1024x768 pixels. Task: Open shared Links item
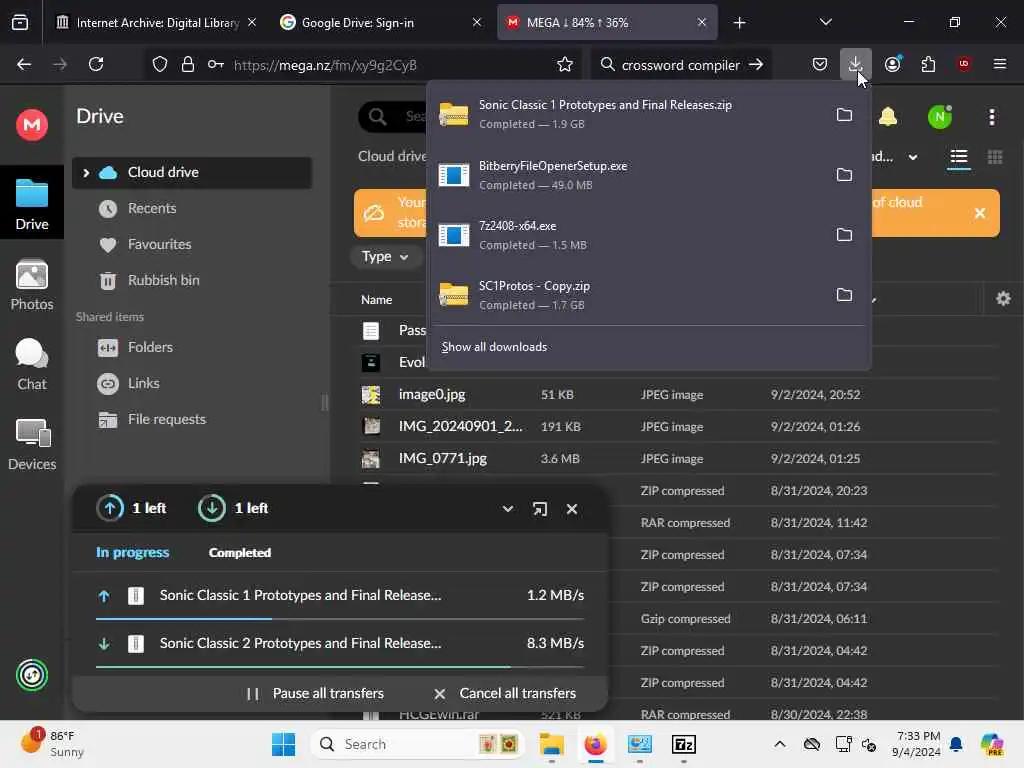point(192,383)
